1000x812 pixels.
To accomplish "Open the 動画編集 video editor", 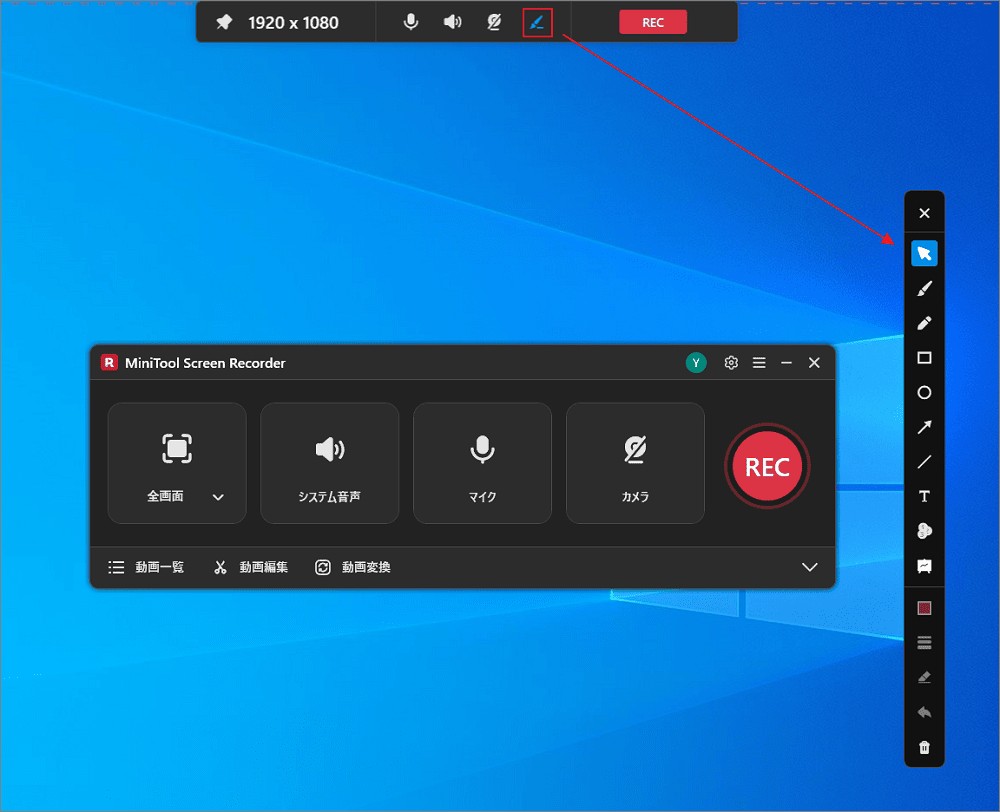I will (251, 567).
